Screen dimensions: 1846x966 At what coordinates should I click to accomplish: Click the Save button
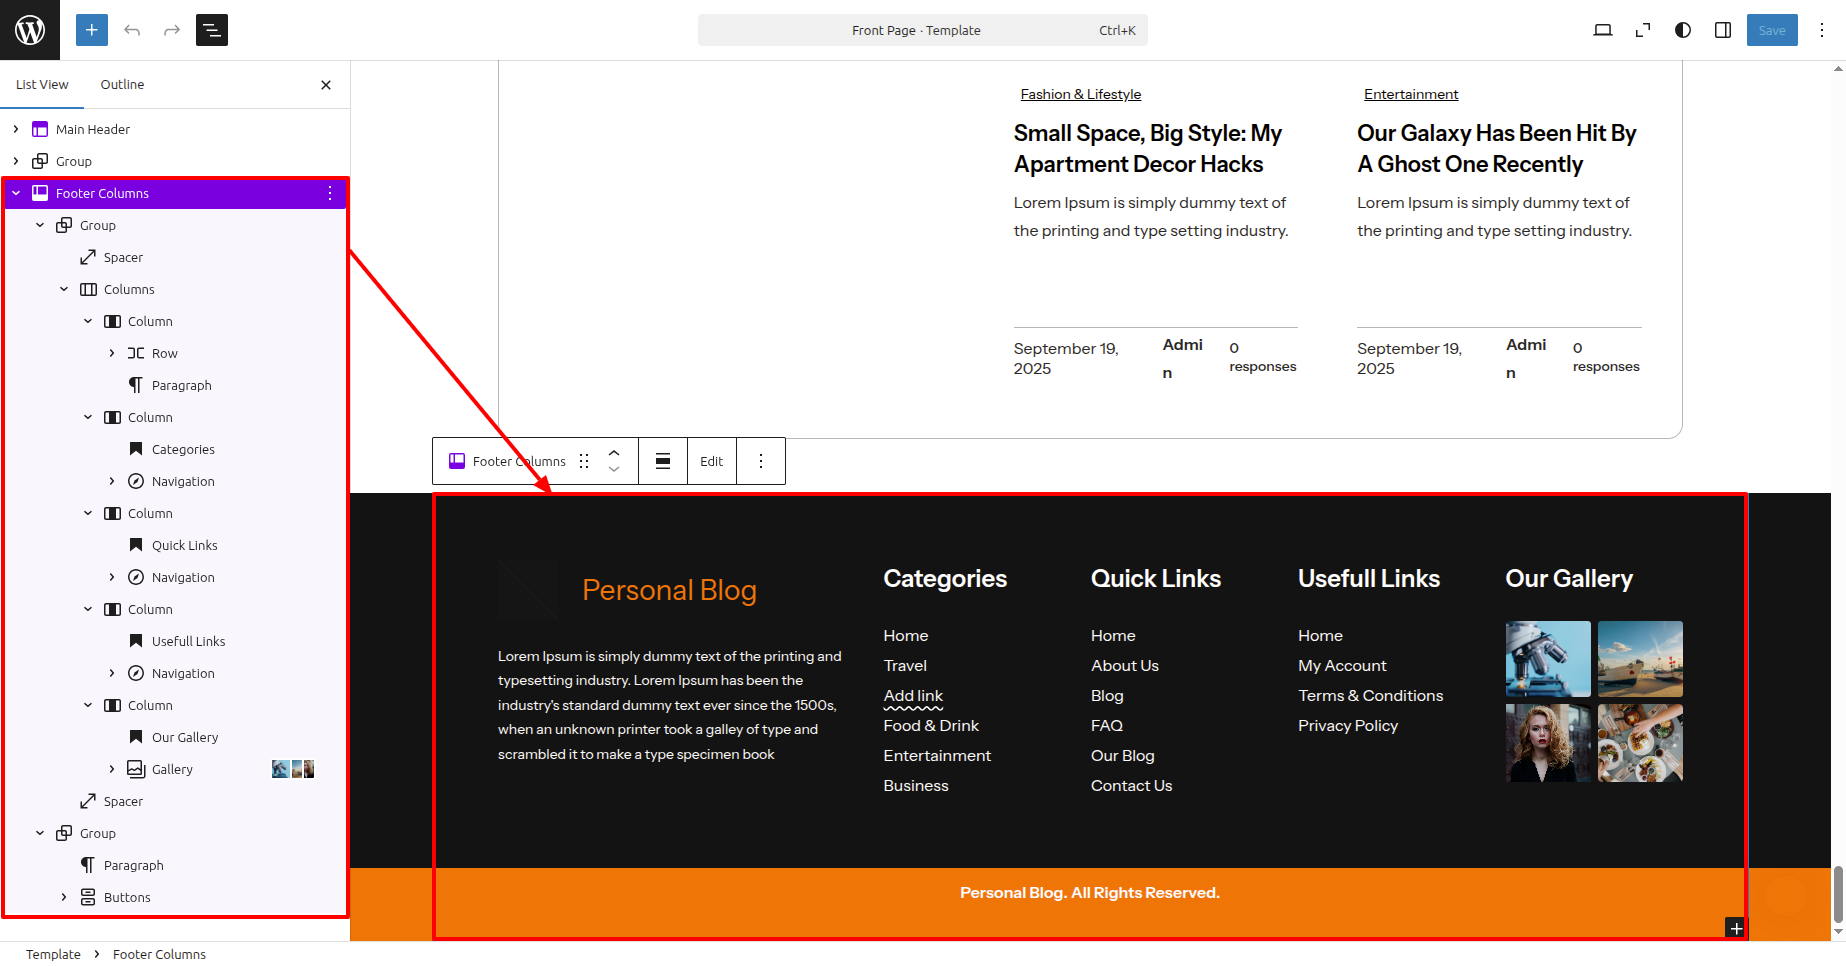1772,30
